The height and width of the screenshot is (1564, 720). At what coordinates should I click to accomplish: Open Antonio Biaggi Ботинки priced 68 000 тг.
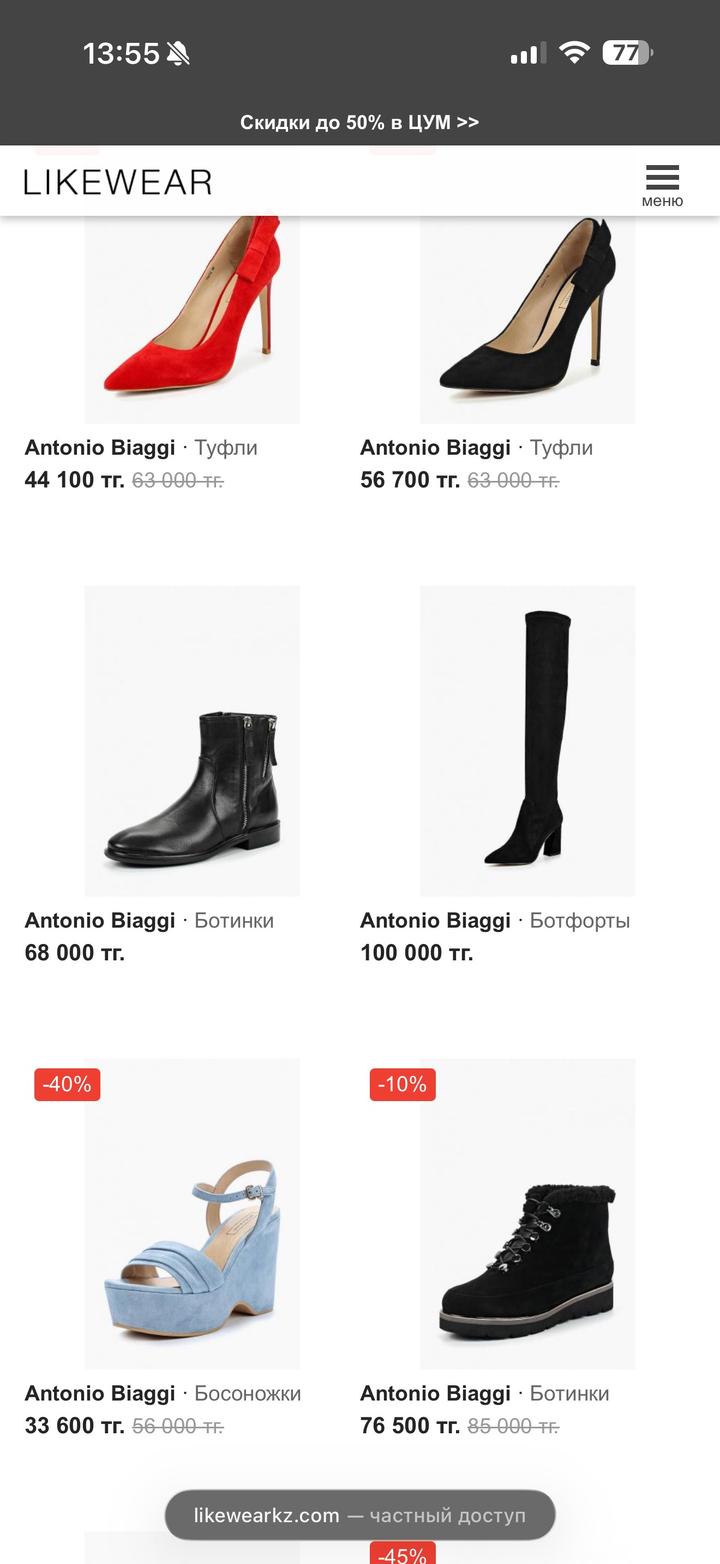coord(149,920)
